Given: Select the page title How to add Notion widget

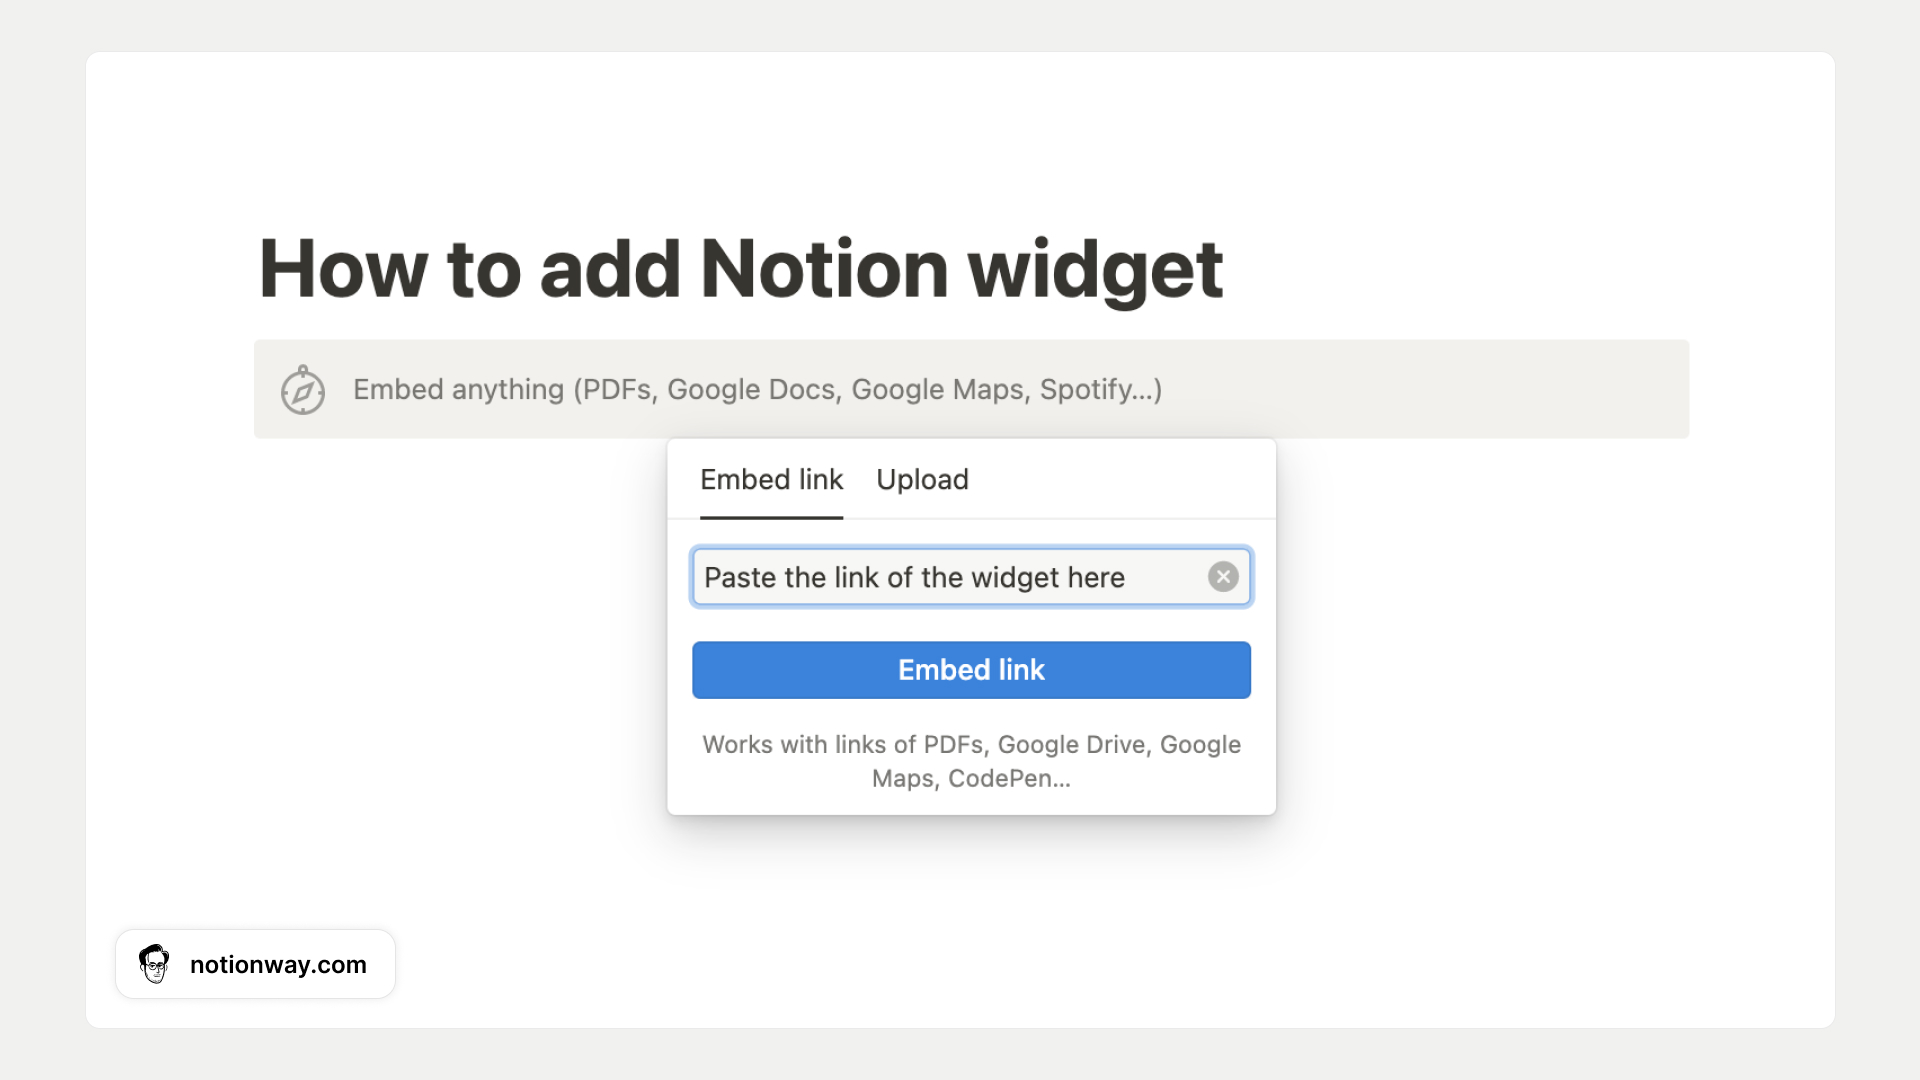Looking at the screenshot, I should (x=740, y=267).
